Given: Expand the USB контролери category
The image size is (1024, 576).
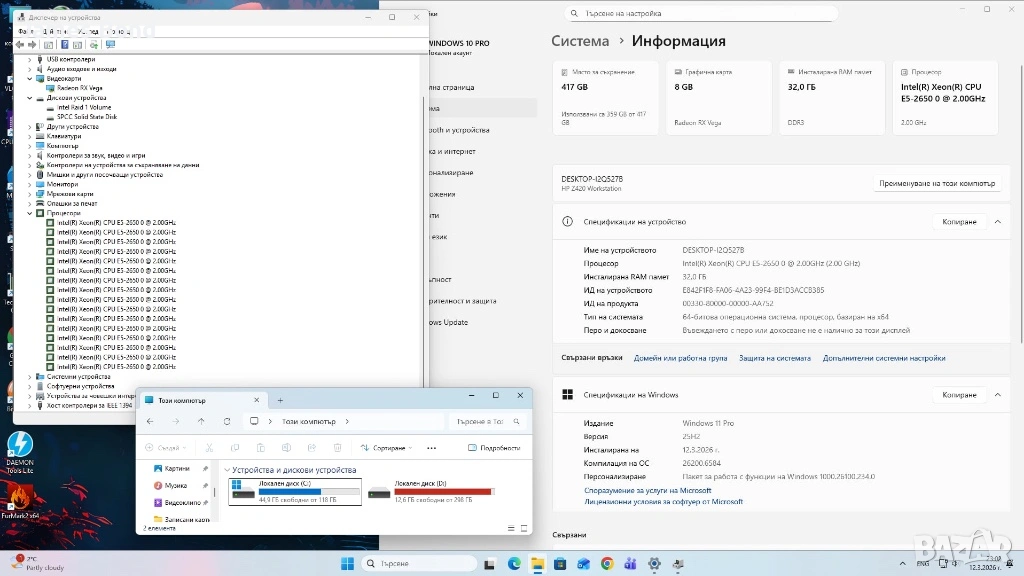Looking at the screenshot, I should click(x=30, y=59).
